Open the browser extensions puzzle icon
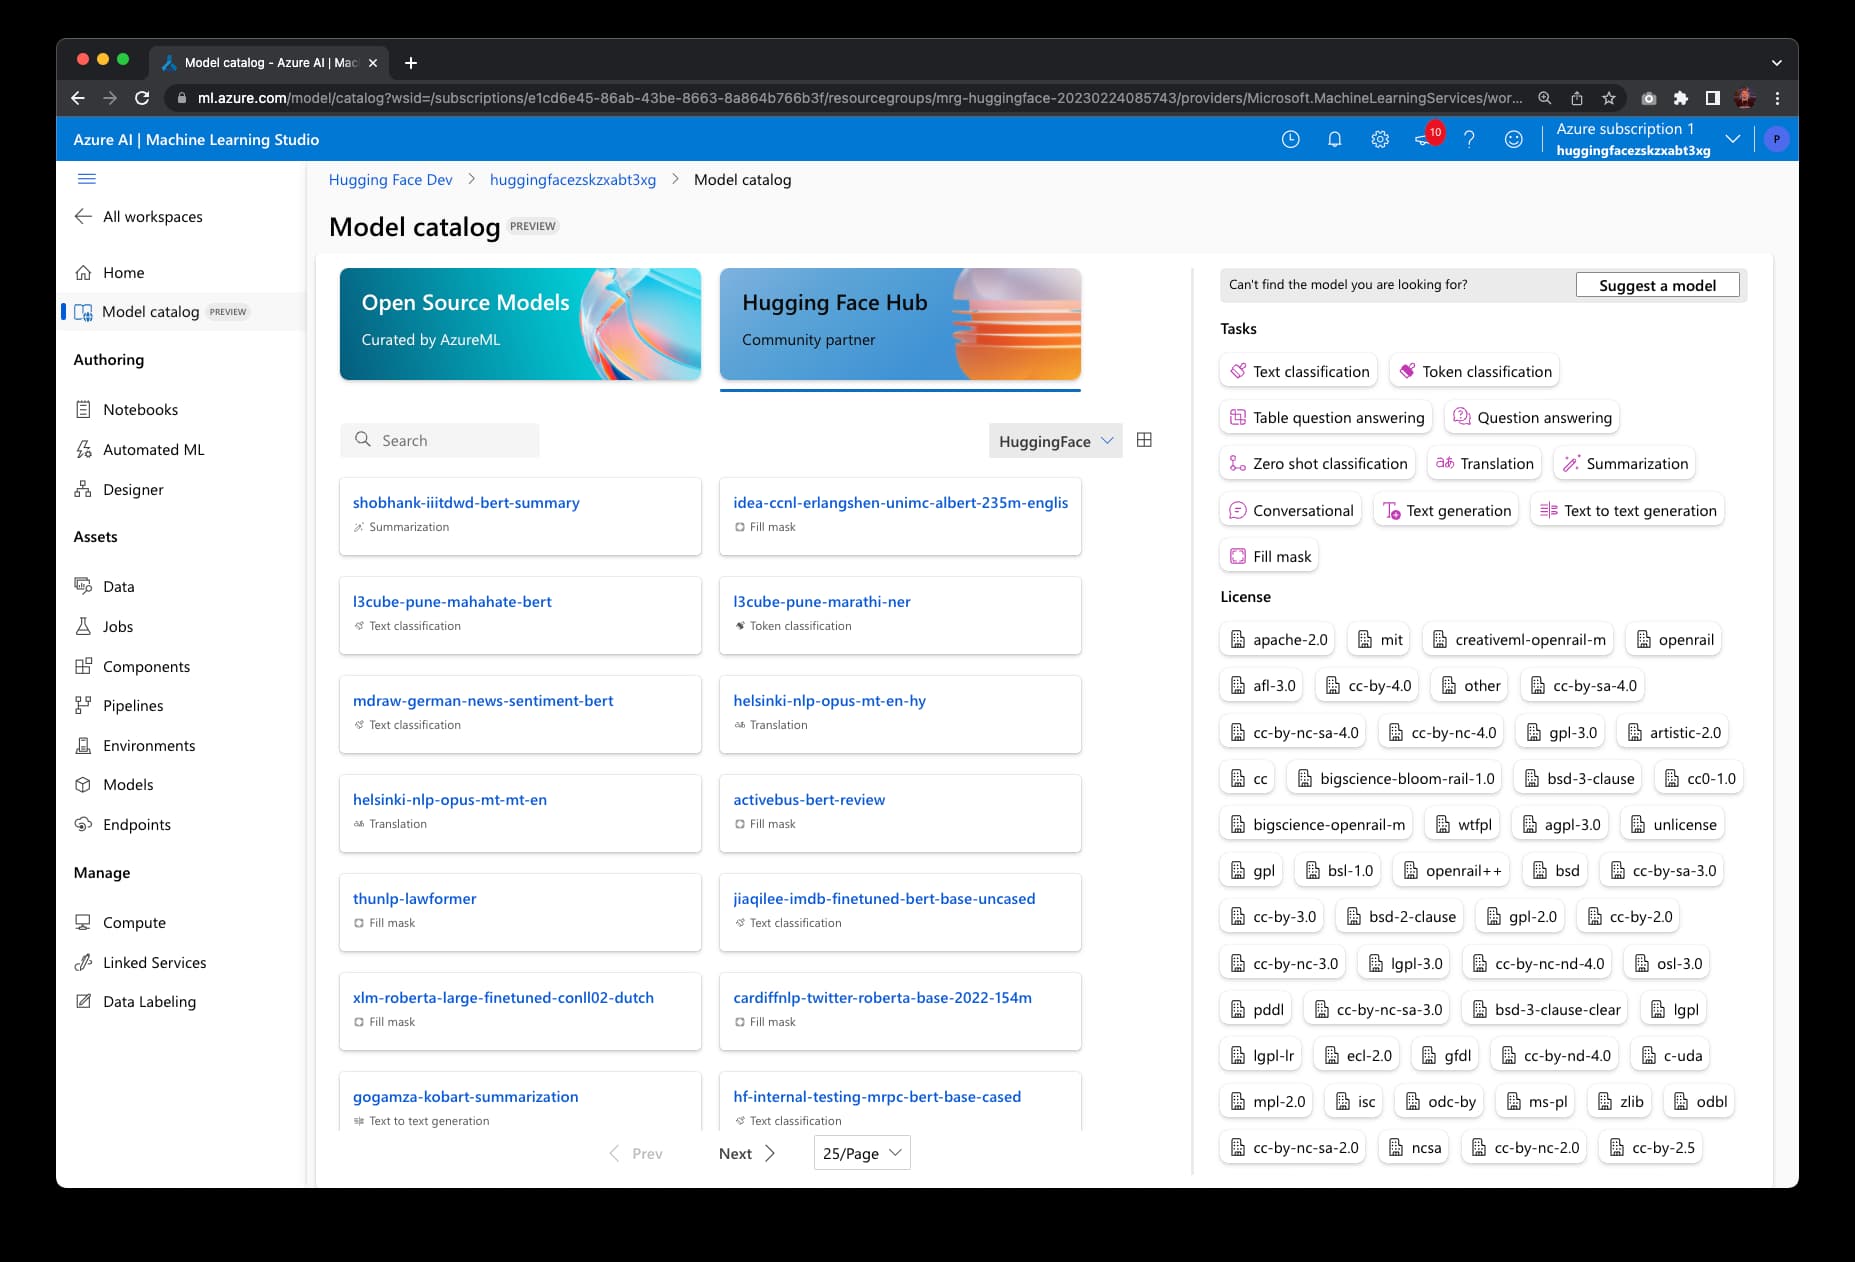Viewport: 1855px width, 1262px height. pyautogui.click(x=1680, y=98)
